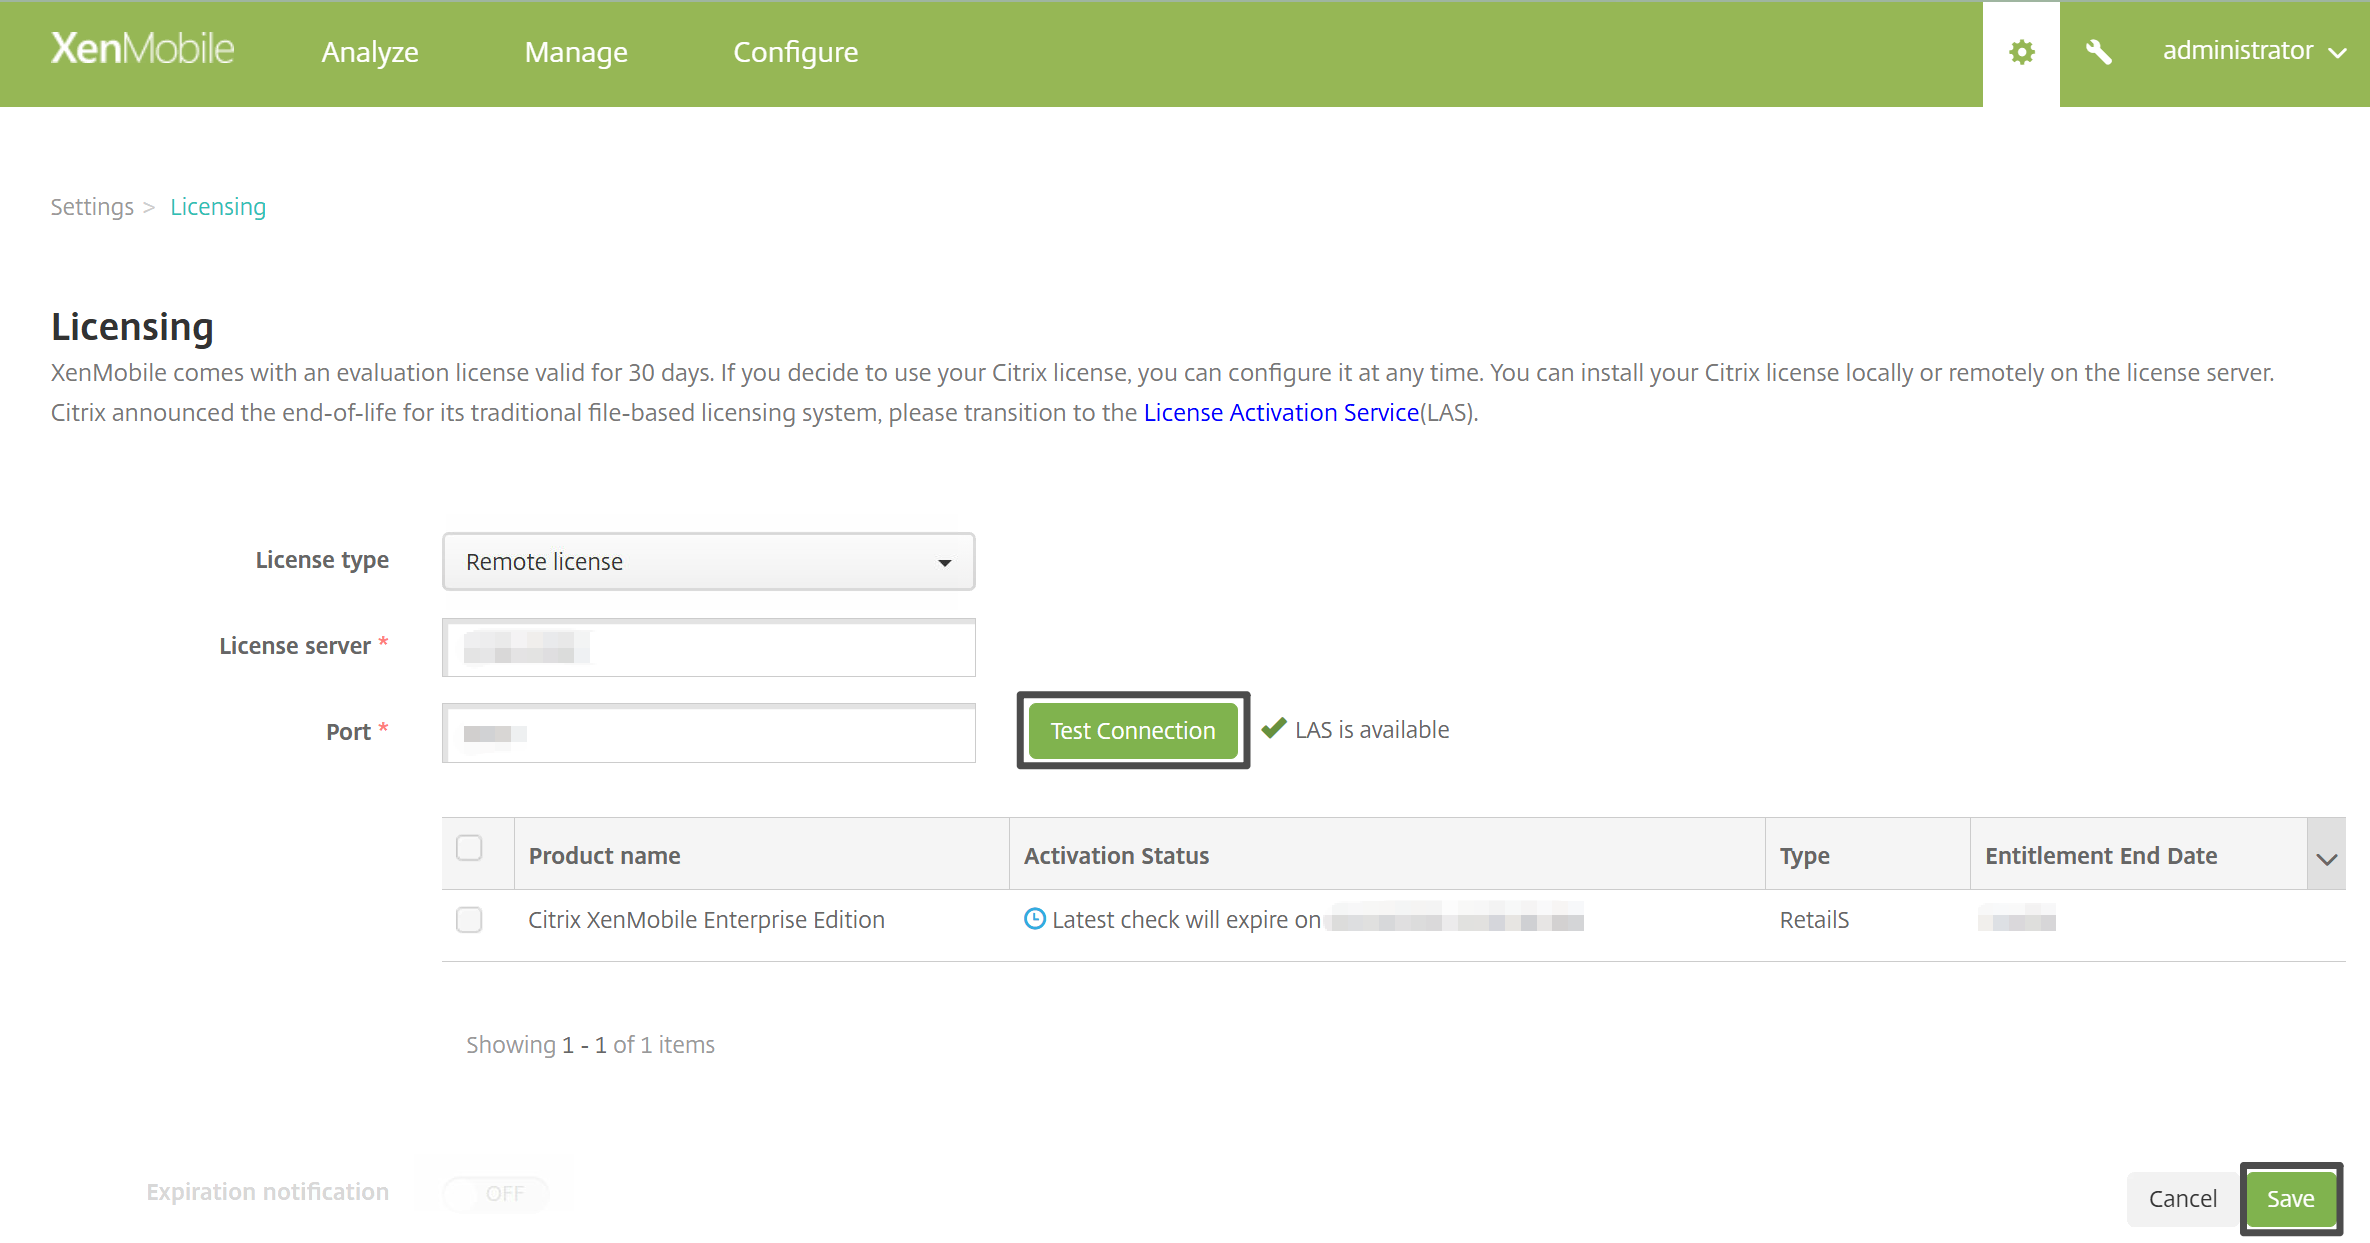2370x1243 pixels.
Task: Expand the table column options chevron
Action: (x=2326, y=858)
